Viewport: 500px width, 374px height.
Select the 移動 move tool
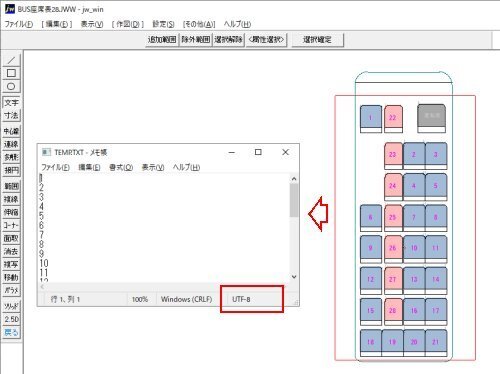11,277
